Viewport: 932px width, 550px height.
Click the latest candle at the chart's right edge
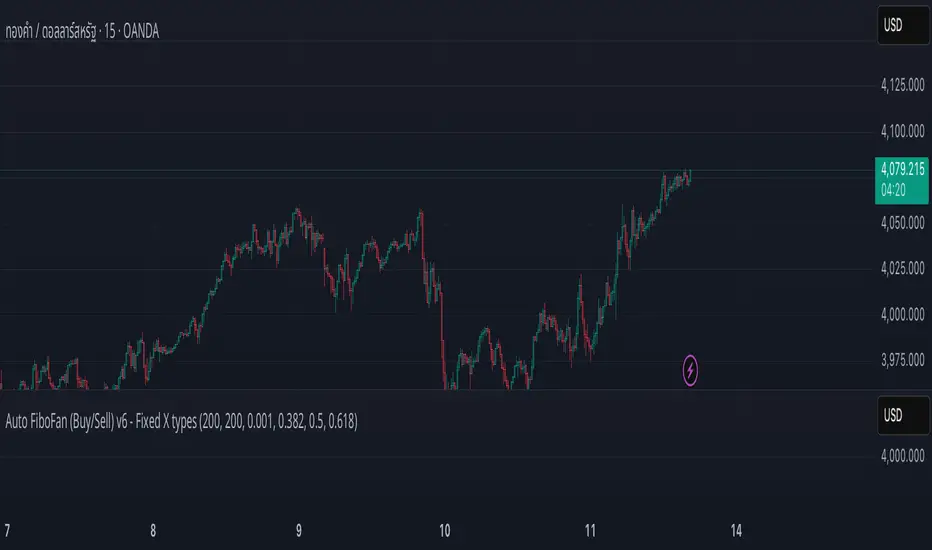690,177
